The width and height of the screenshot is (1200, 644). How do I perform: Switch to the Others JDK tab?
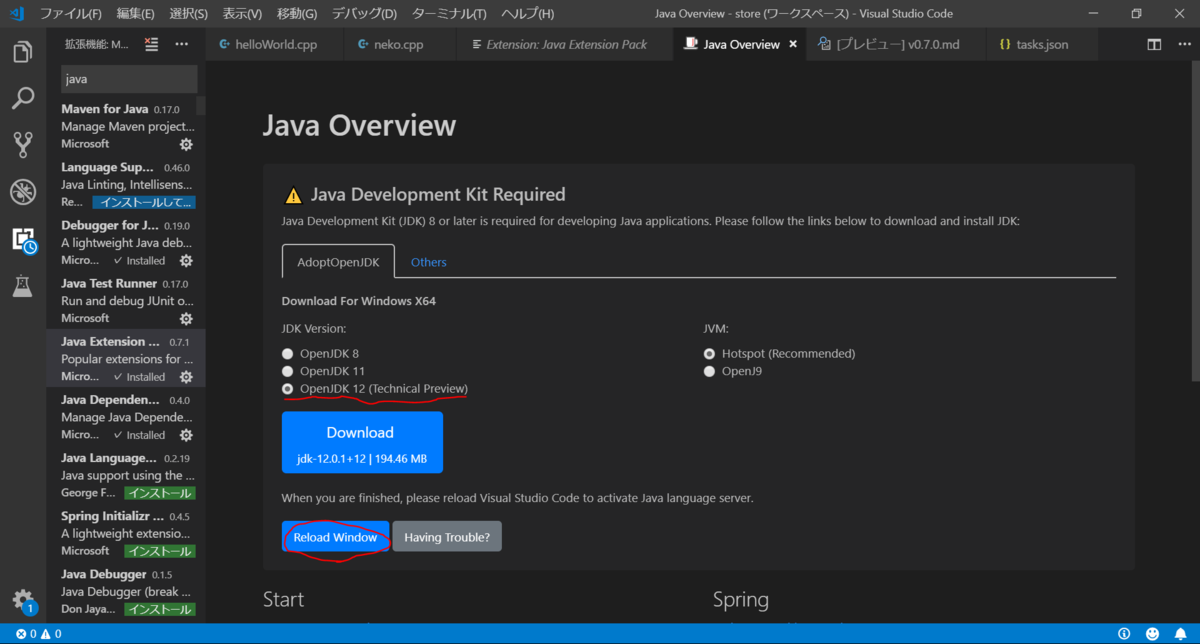pos(428,261)
